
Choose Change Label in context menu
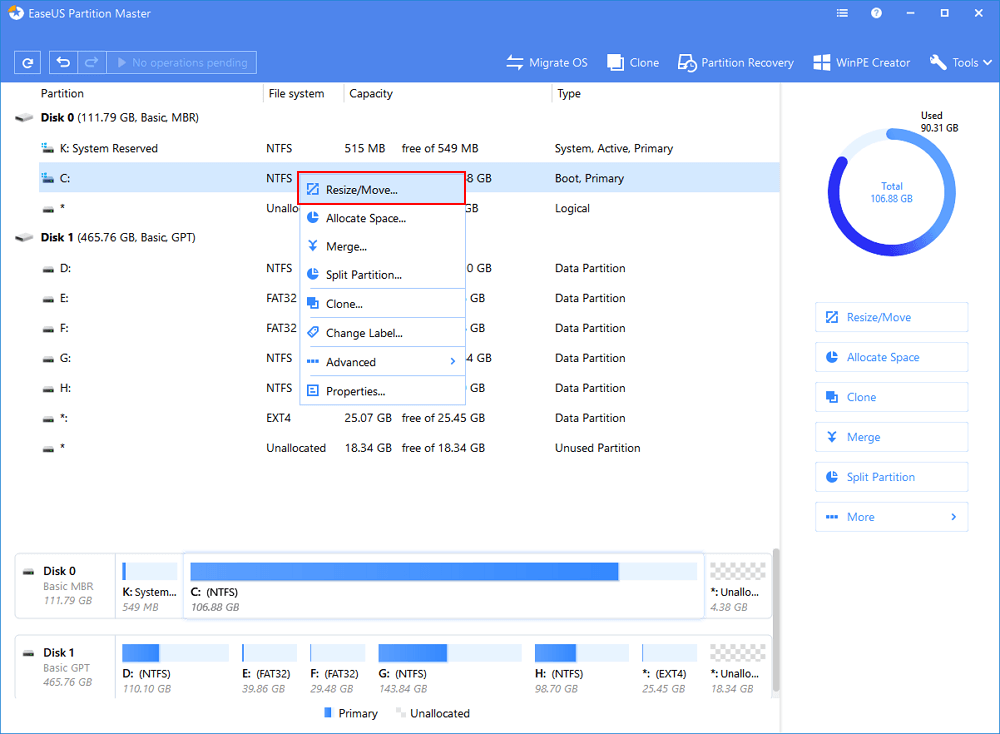click(382, 333)
